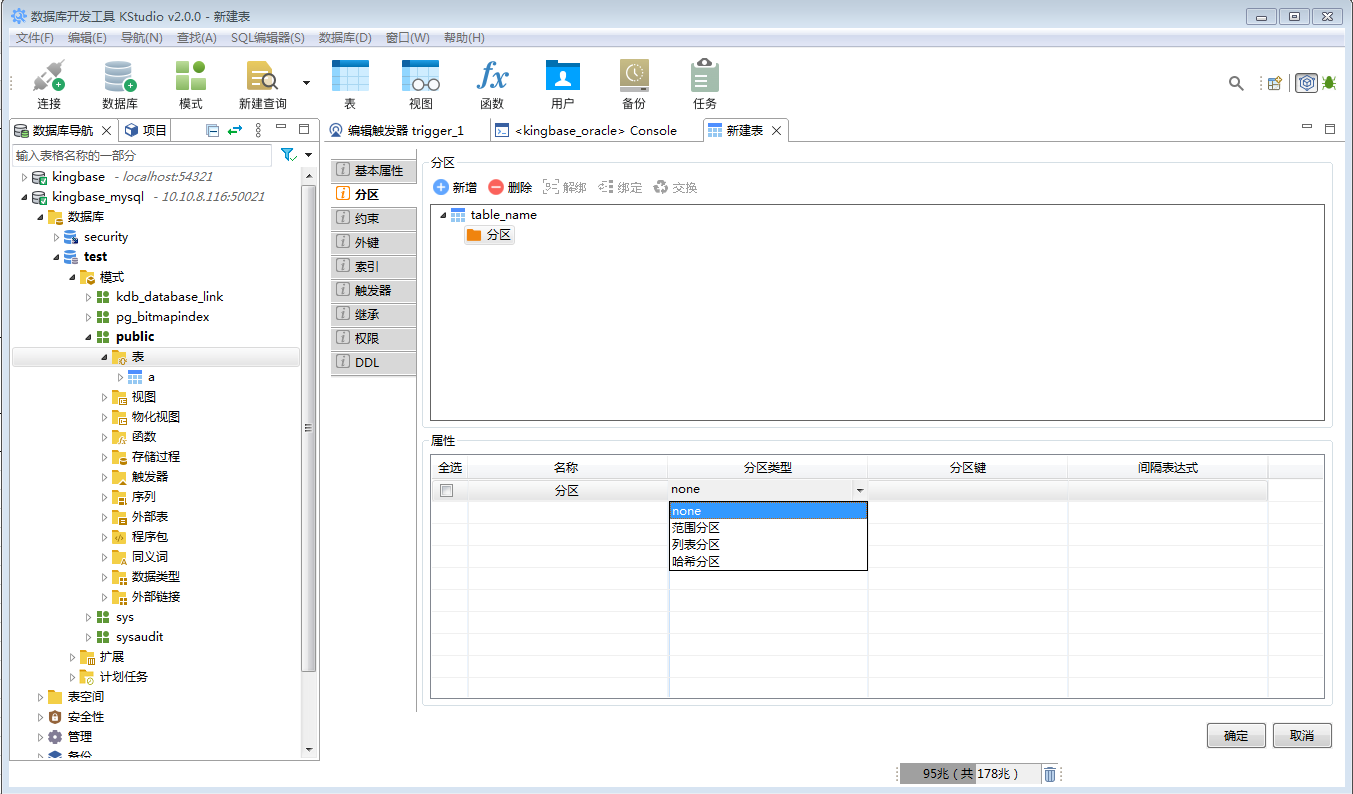
Task: Open a new SQL query with 新建查询
Action: [x=259, y=83]
